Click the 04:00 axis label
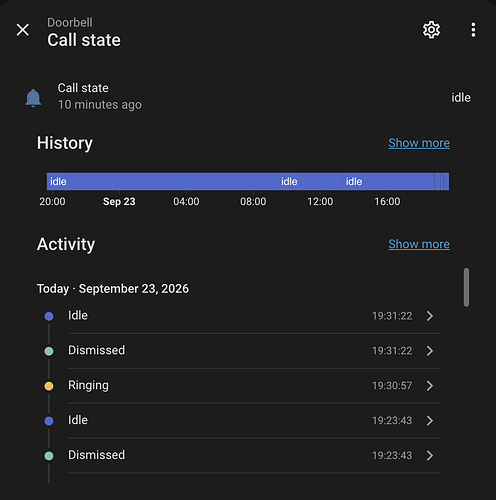The width and height of the screenshot is (496, 500). tap(186, 201)
